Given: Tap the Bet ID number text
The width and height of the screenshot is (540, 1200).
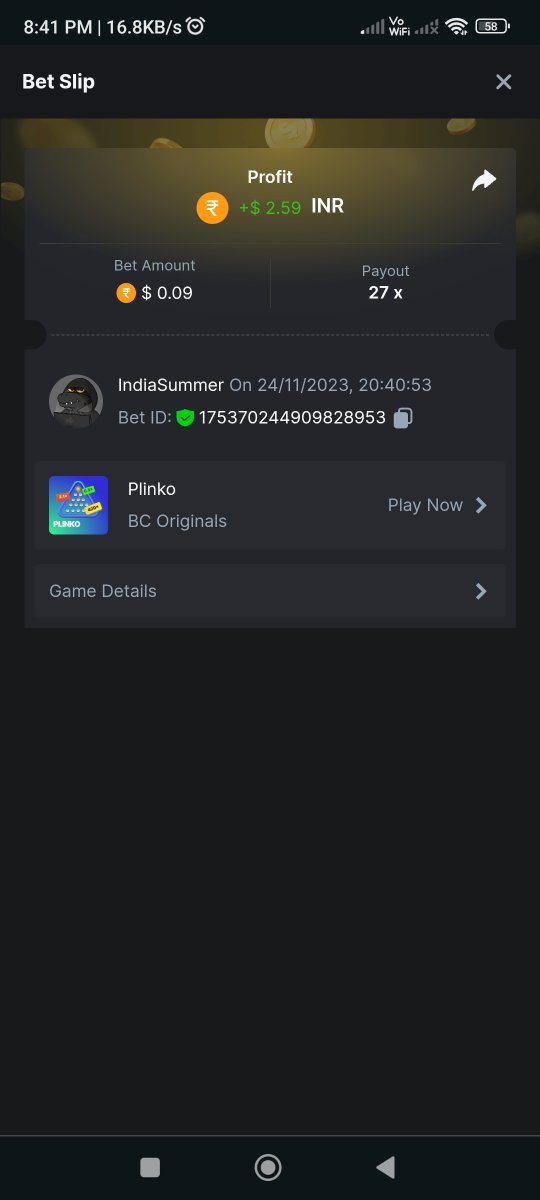Looking at the screenshot, I should coord(292,418).
